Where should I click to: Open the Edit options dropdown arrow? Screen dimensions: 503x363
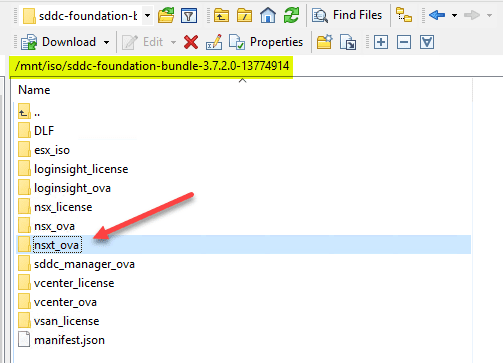click(x=173, y=42)
